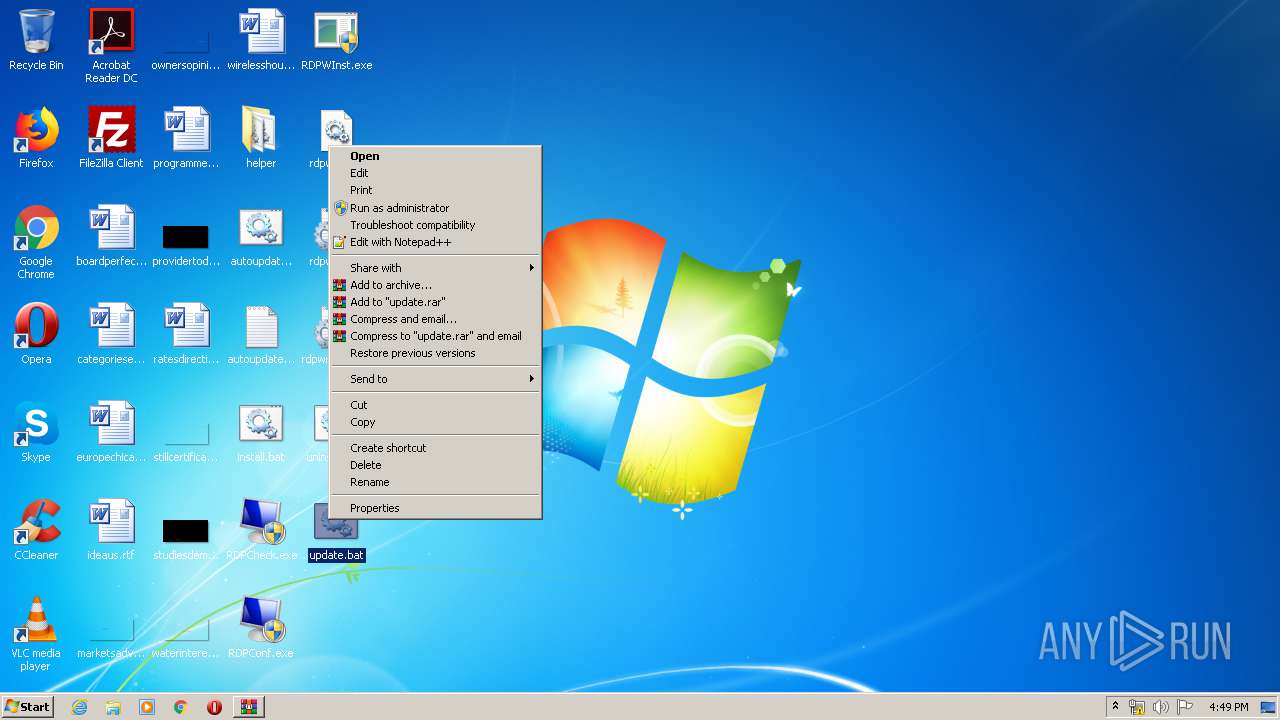Click the volume speaker tray icon

[1161, 707]
